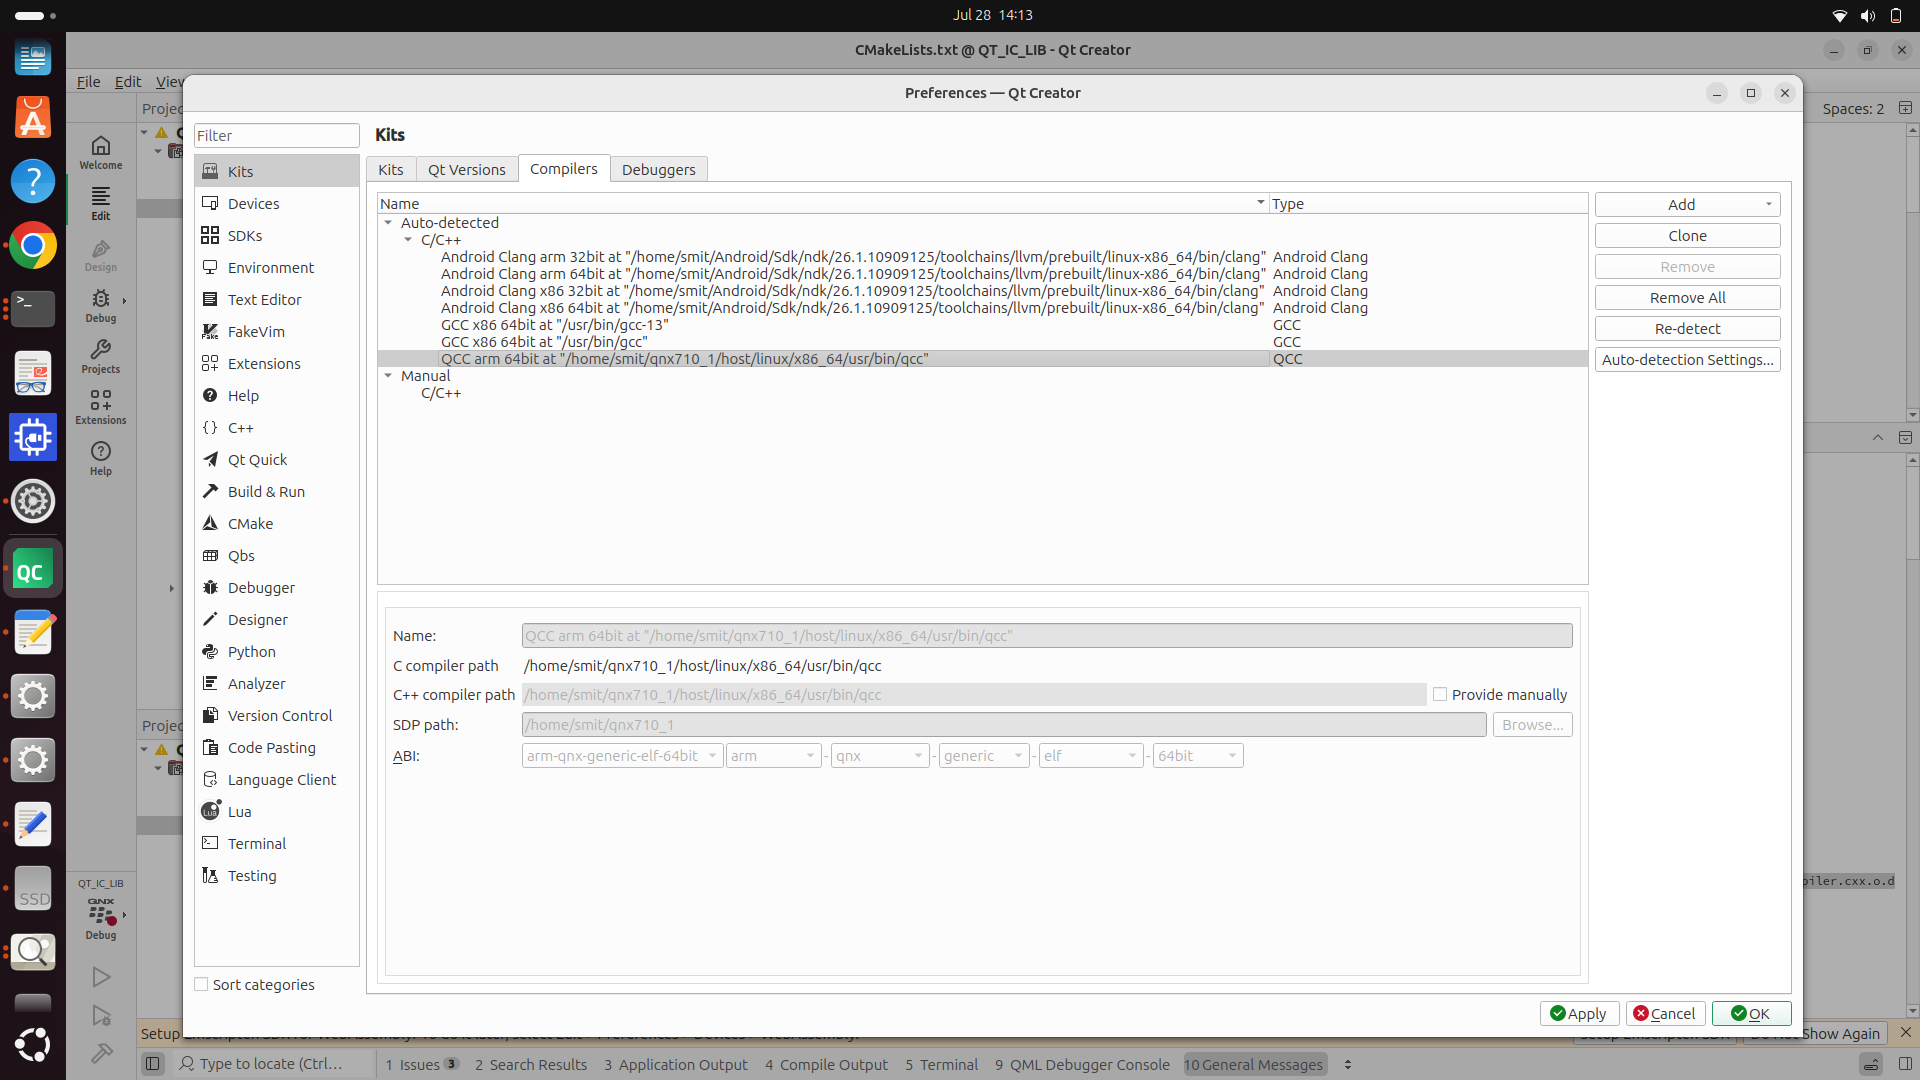The height and width of the screenshot is (1080, 1920).
Task: Open SDKs category
Action: click(x=277, y=235)
